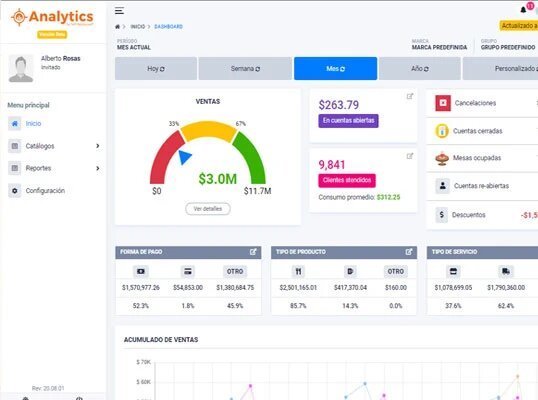Expand the Tipo de Producto panel icon

(x=409, y=252)
